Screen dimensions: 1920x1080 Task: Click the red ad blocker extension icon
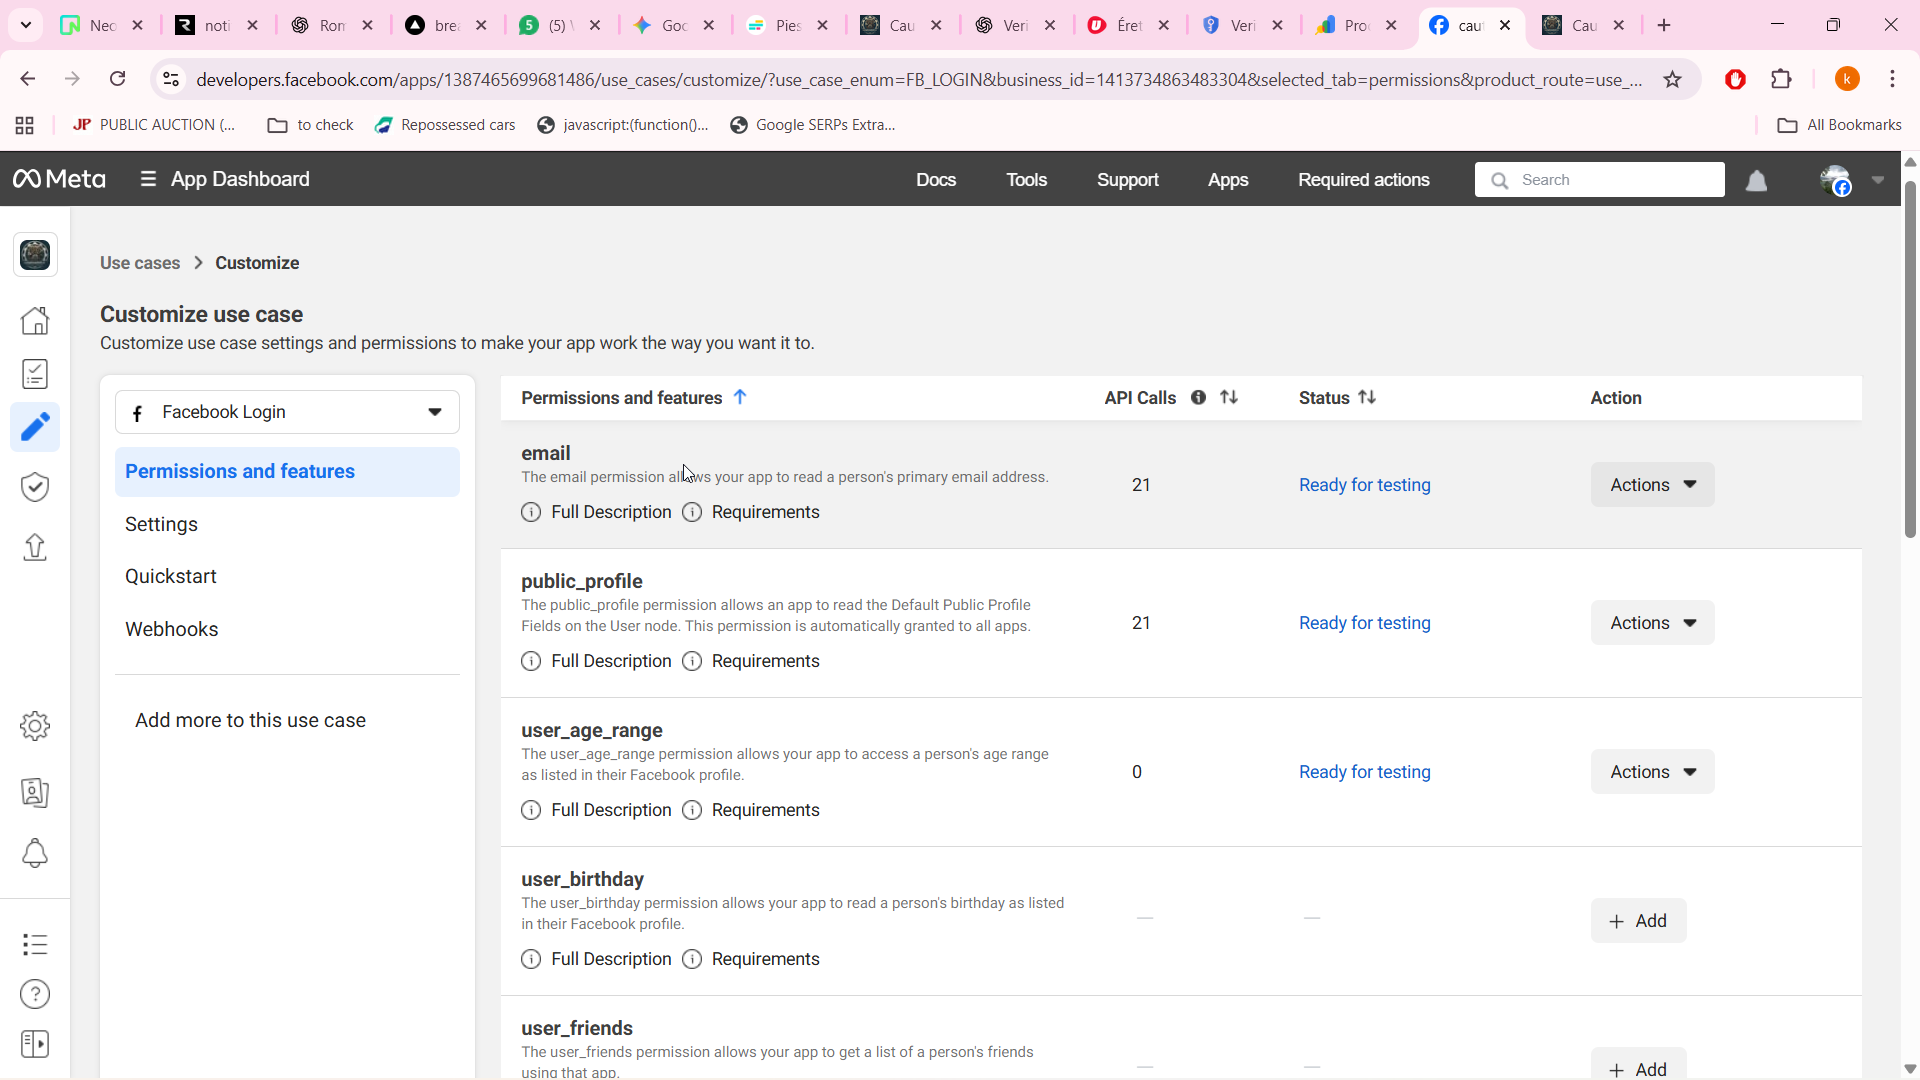1735,79
